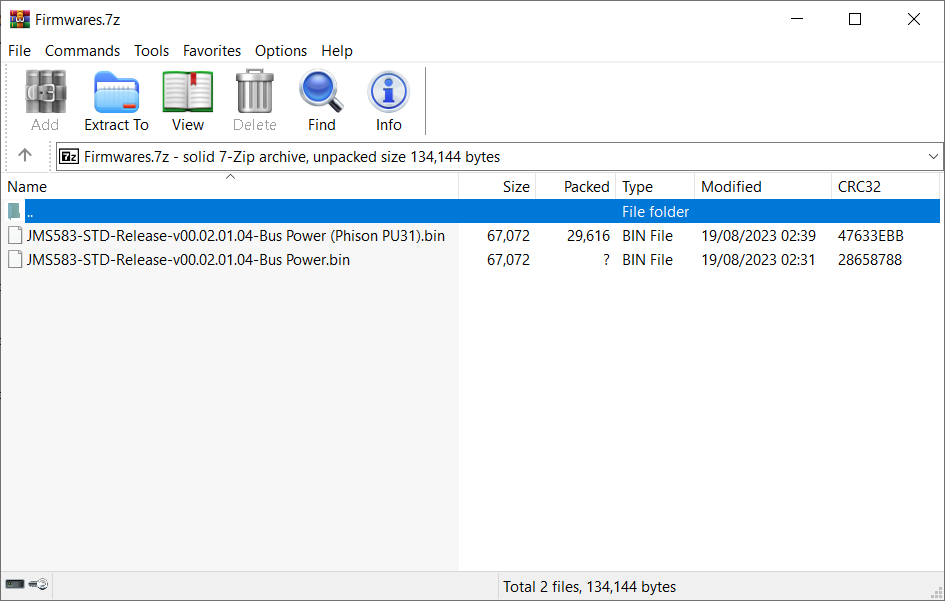Click the View book icon

pos(187,92)
